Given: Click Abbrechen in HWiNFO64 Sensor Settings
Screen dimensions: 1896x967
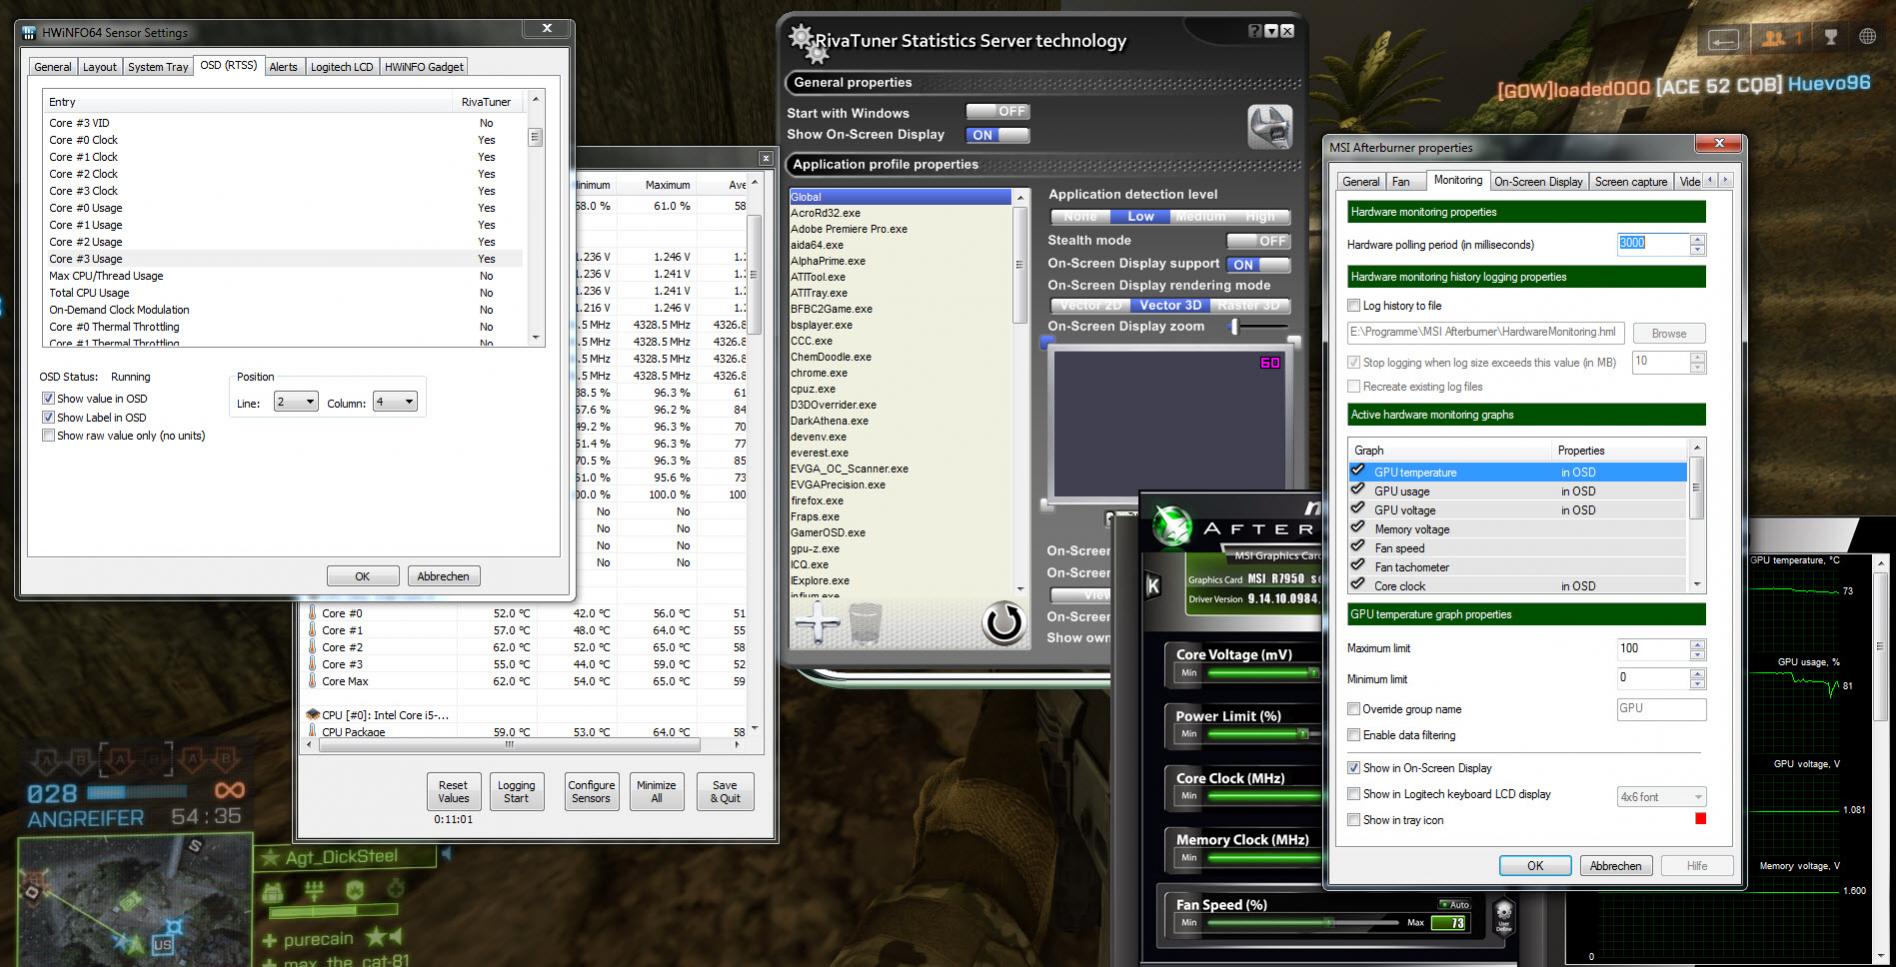Looking at the screenshot, I should pyautogui.click(x=443, y=576).
